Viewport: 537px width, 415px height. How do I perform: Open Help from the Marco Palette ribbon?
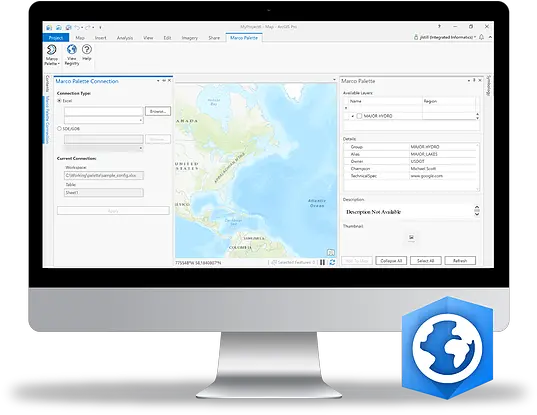point(87,52)
